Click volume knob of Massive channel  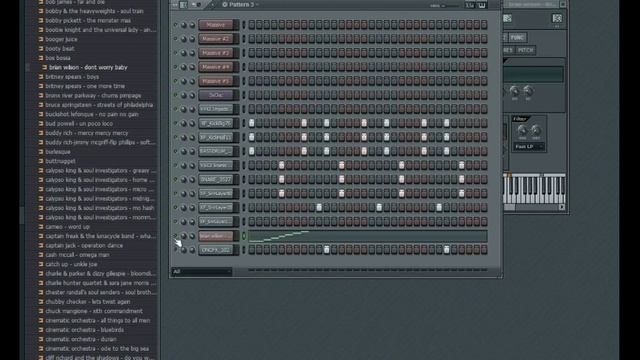tap(192, 25)
